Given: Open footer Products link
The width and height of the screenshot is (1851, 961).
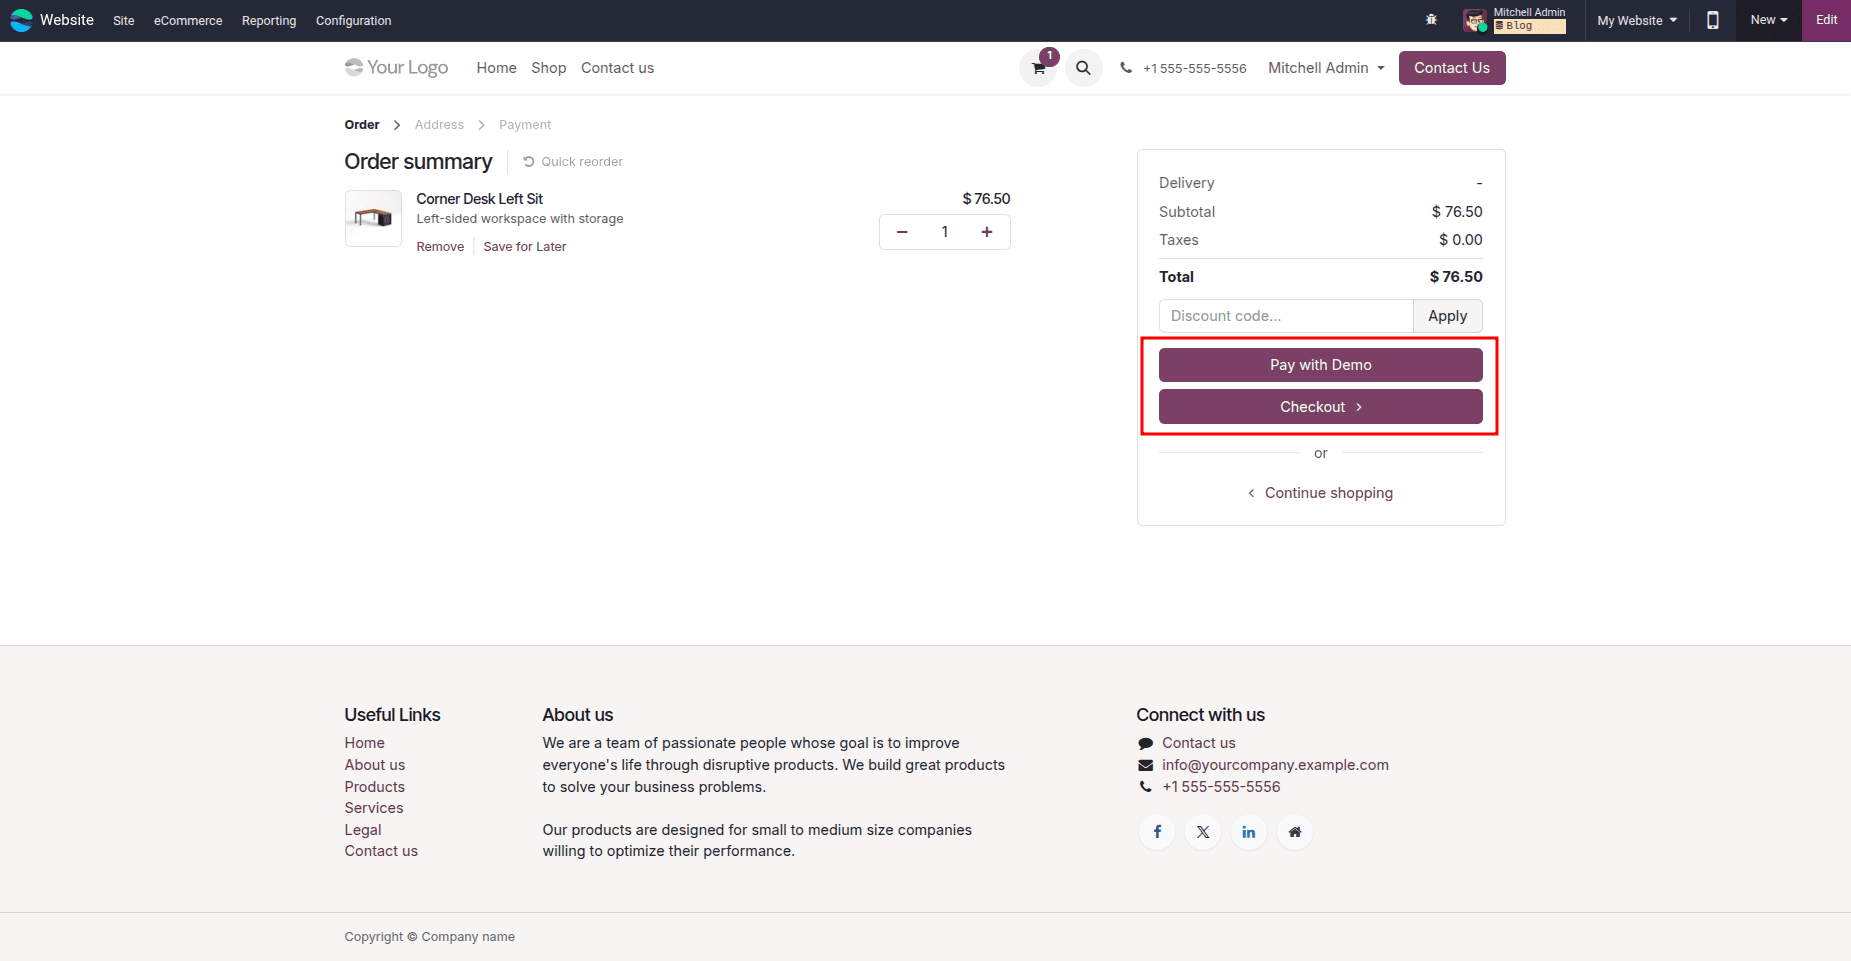Looking at the screenshot, I should 375,787.
